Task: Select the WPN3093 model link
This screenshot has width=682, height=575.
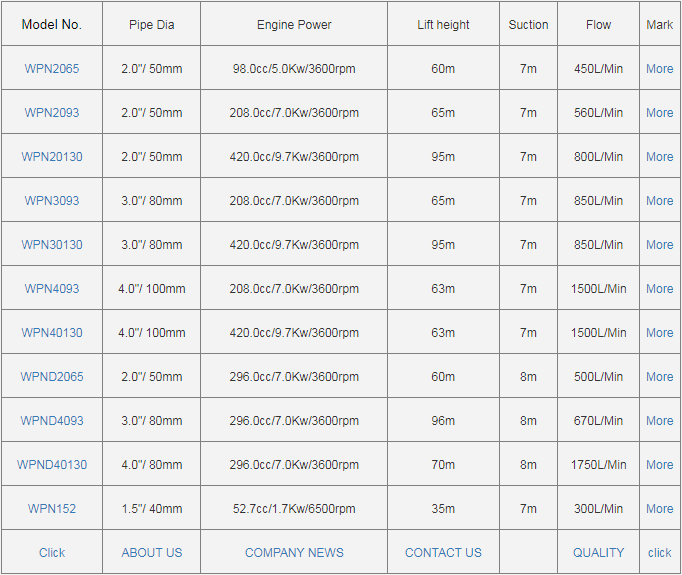Action: (x=52, y=201)
